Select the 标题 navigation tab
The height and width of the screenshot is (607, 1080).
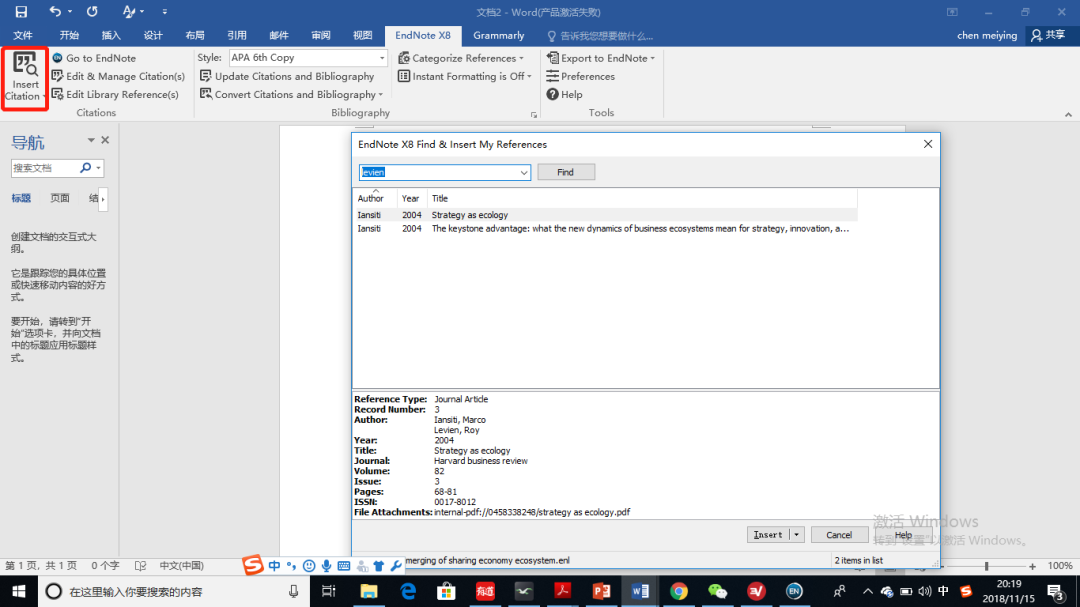pos(21,198)
